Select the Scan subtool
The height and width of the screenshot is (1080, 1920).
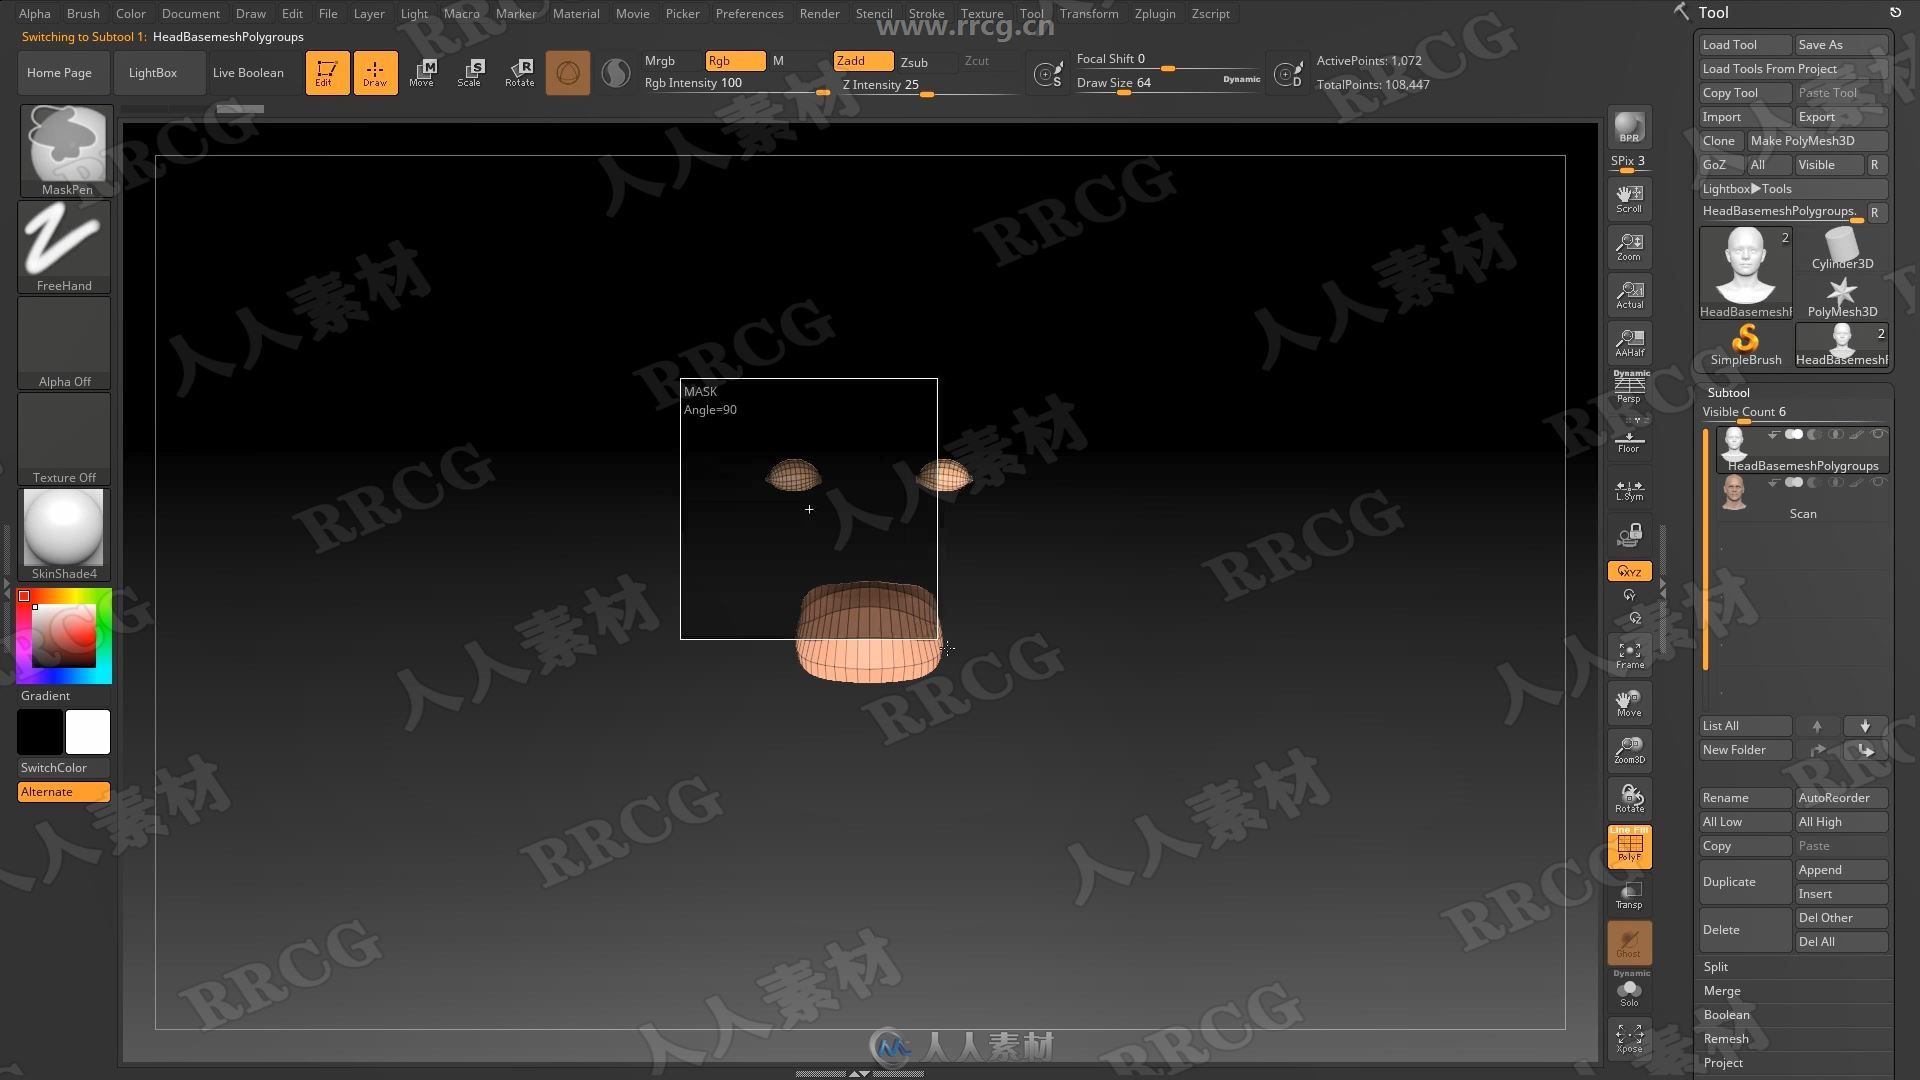(1803, 498)
